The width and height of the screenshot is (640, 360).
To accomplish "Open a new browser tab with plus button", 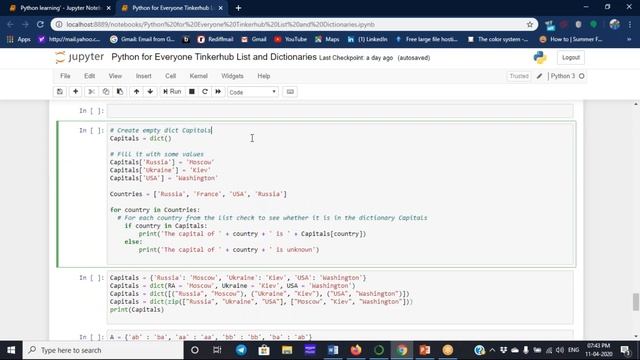I will (238, 8).
